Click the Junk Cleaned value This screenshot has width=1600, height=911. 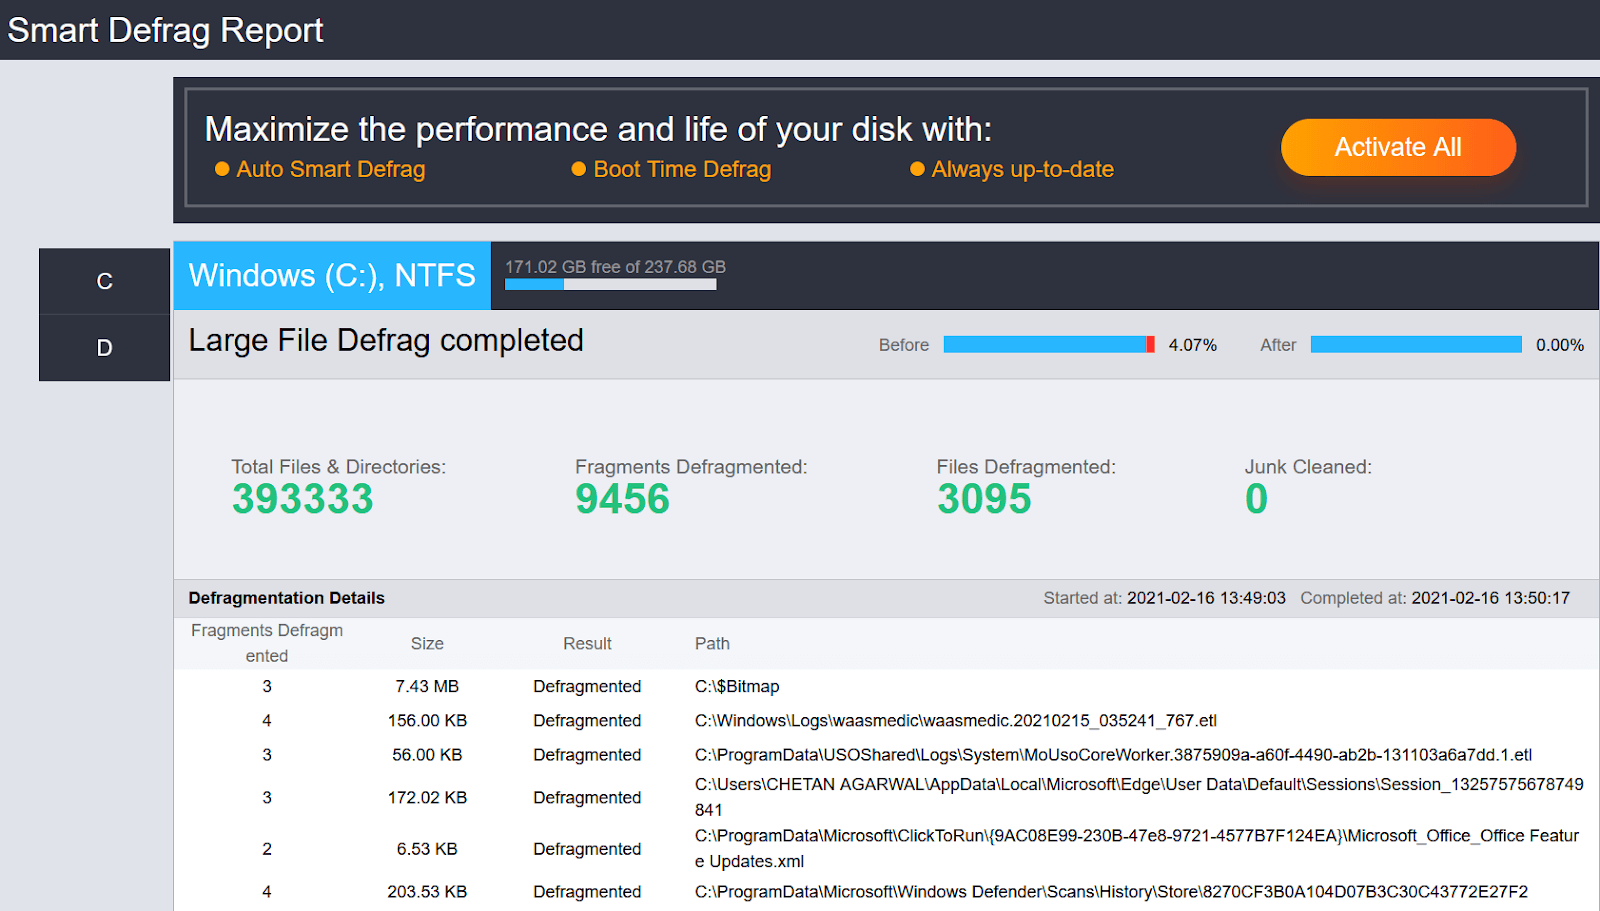pyautogui.click(x=1257, y=498)
